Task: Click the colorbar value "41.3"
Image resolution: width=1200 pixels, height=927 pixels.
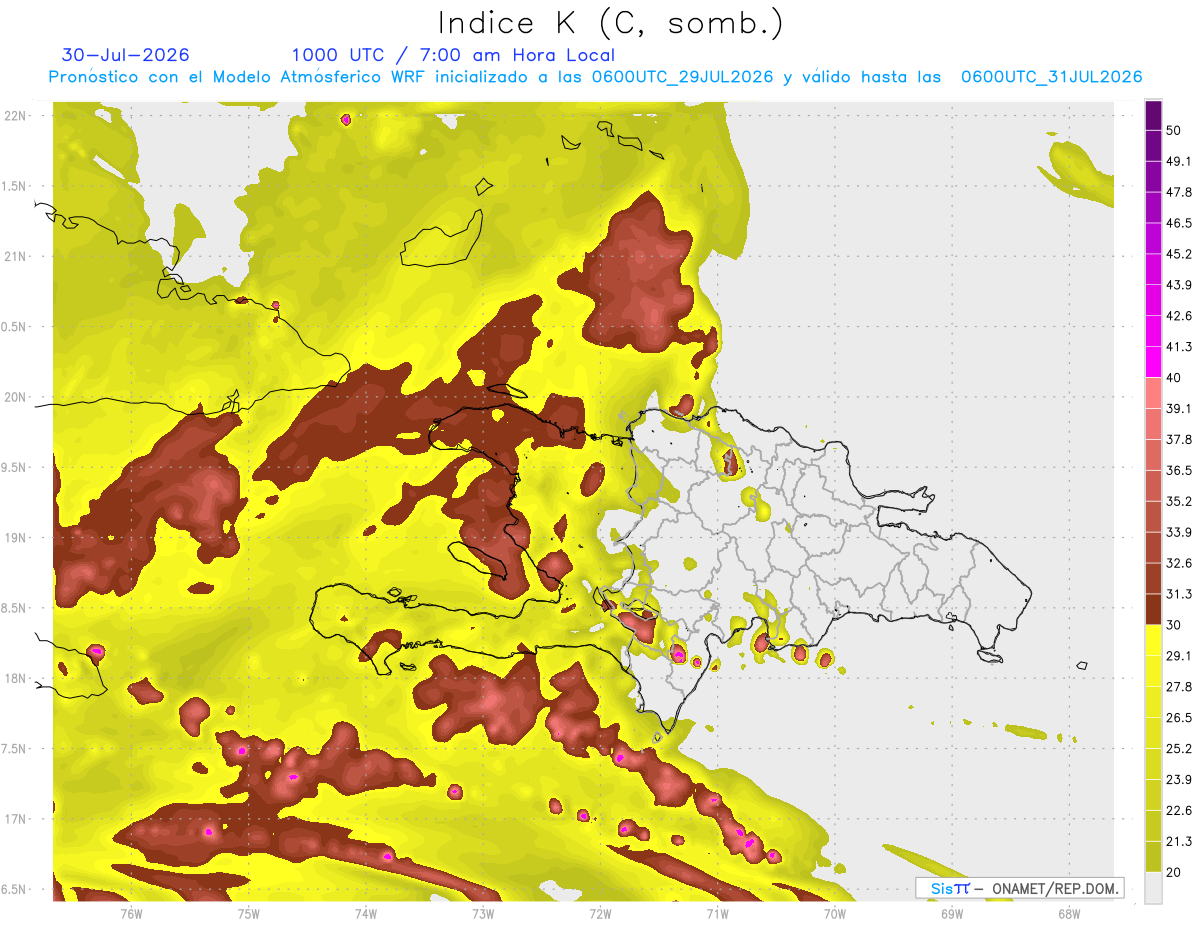Action: point(1179,347)
